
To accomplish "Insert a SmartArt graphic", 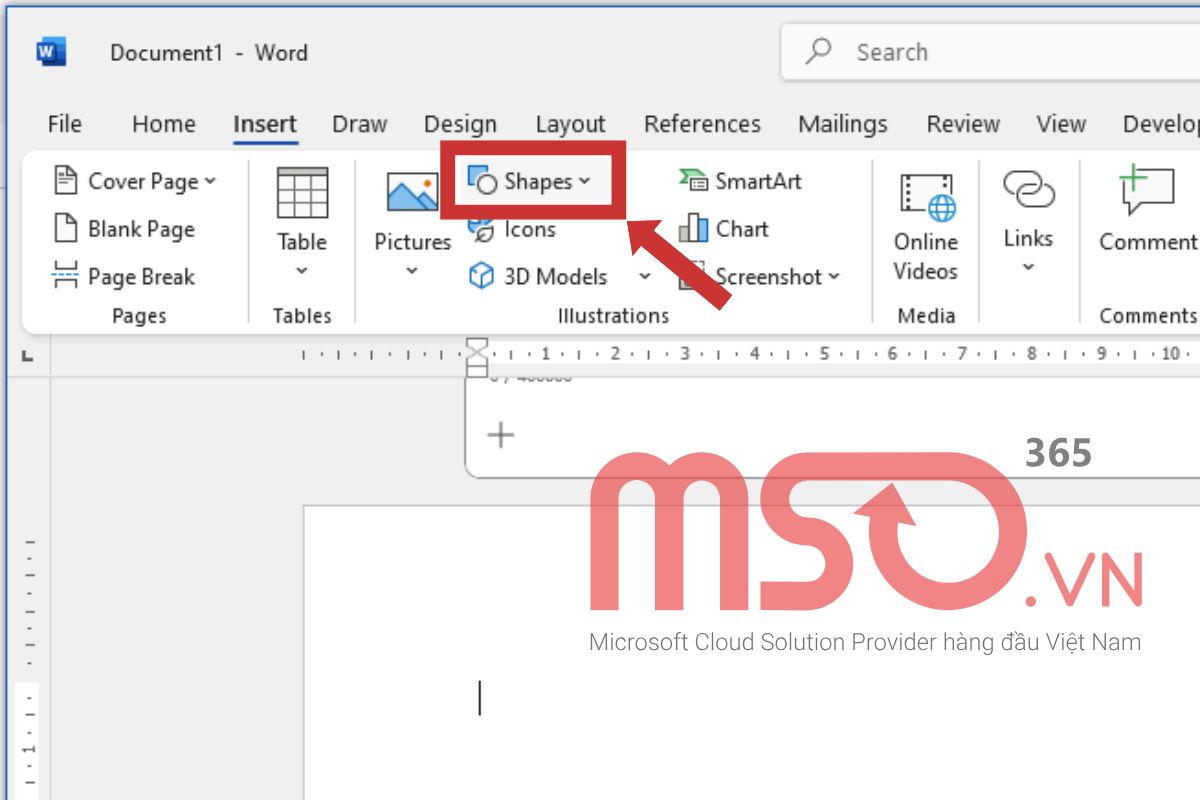I will (x=740, y=181).
